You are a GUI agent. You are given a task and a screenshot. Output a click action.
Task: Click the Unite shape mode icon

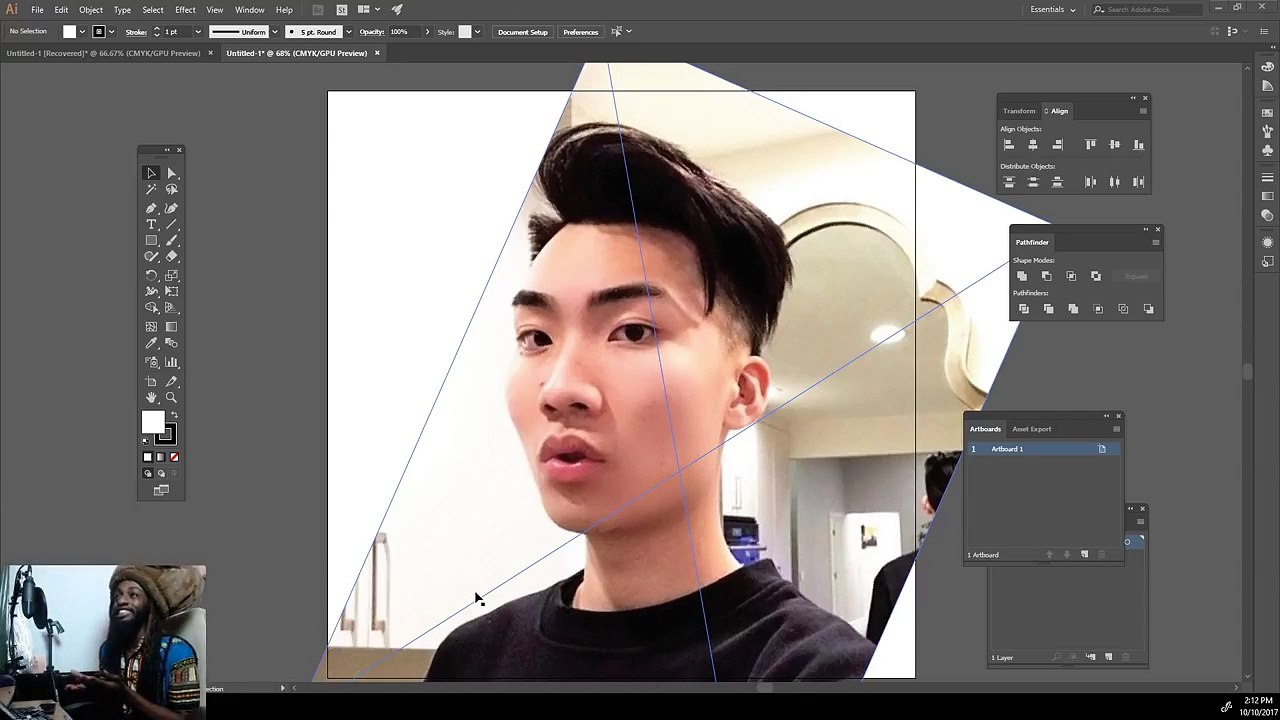pyautogui.click(x=1021, y=276)
